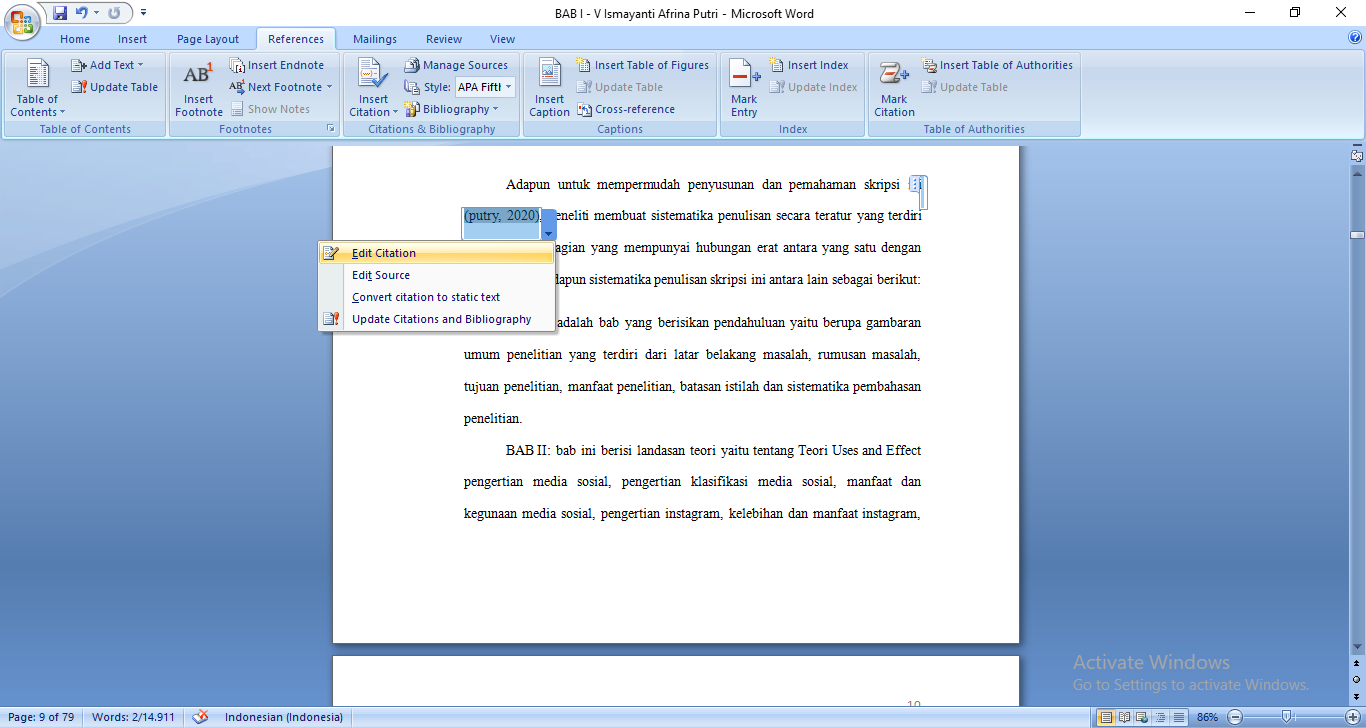Select Update Citations and Bibliography
This screenshot has height=728, width=1366.
pos(436,319)
